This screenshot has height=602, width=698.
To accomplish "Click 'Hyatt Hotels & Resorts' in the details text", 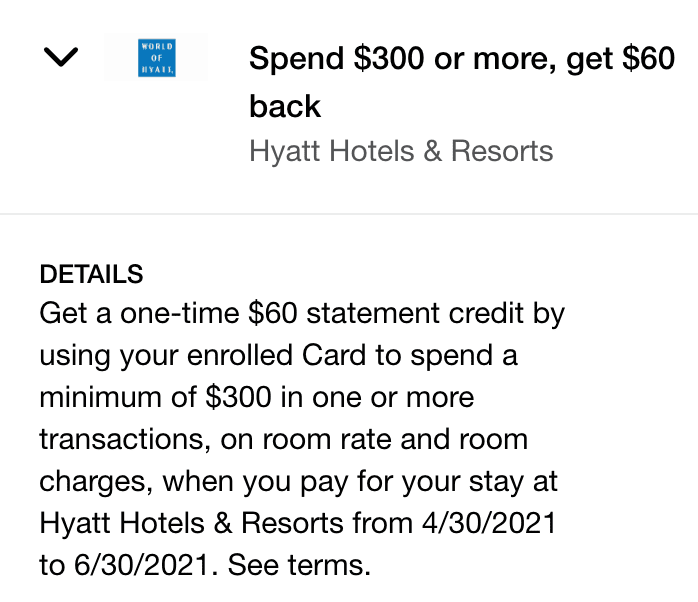I will click(191, 523).
